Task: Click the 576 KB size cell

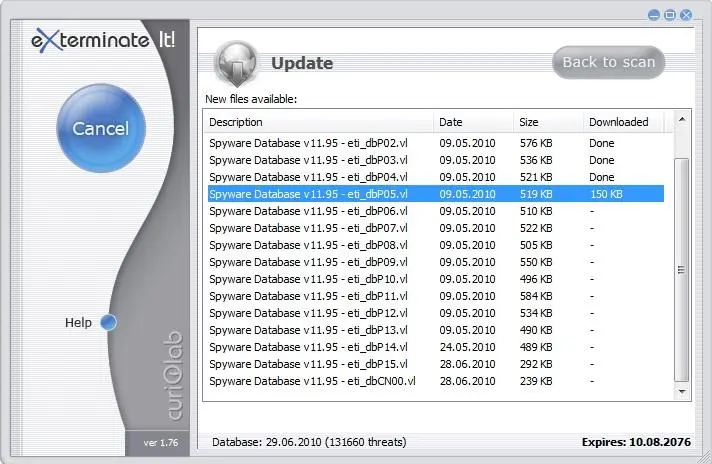Action: pos(536,143)
